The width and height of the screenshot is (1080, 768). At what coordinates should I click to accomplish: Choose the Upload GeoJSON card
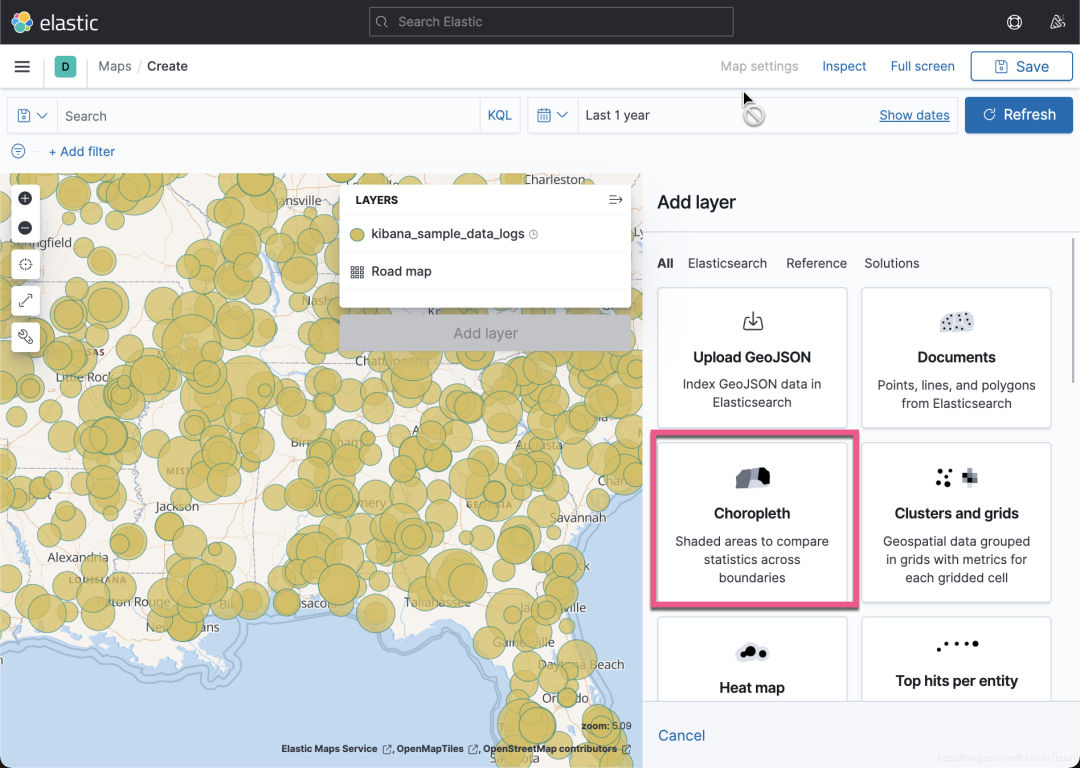pos(752,357)
